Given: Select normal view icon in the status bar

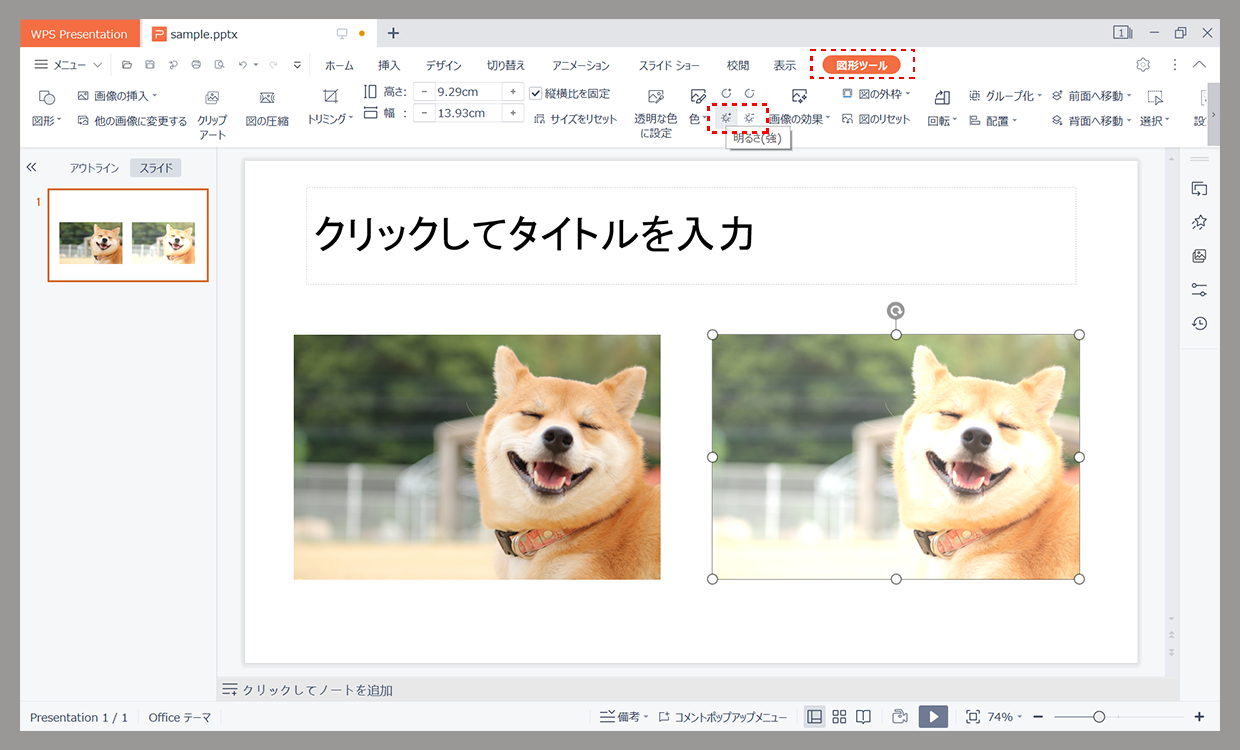Looking at the screenshot, I should [815, 717].
